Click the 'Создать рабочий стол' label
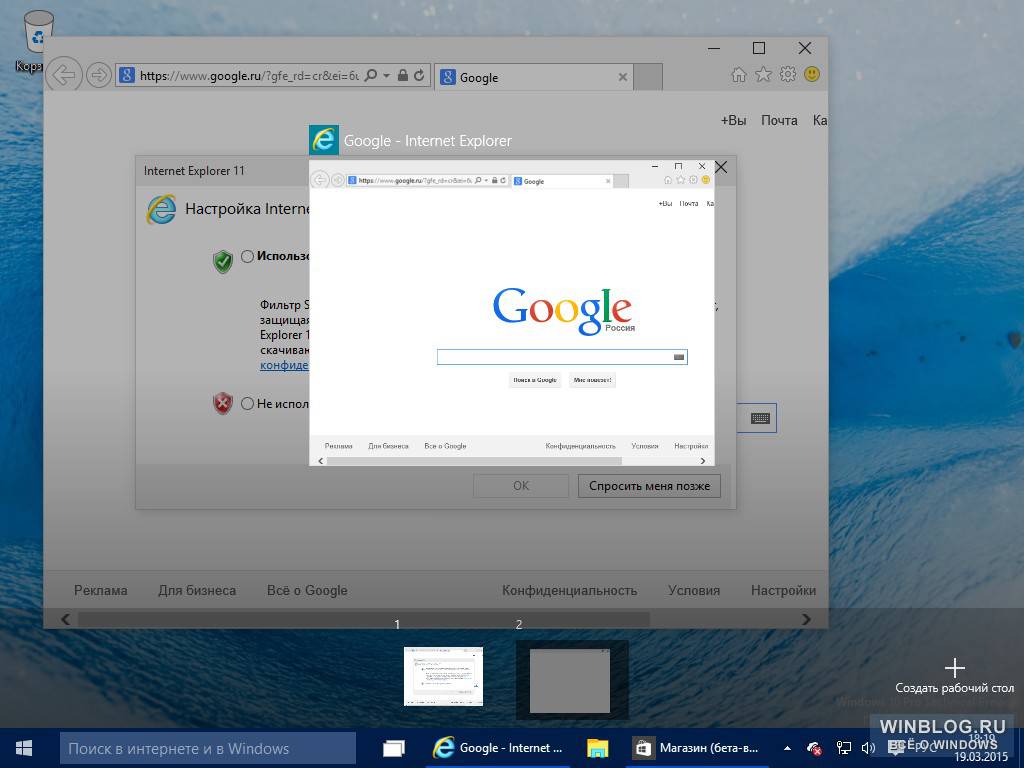The height and width of the screenshot is (768, 1024). click(x=954, y=688)
